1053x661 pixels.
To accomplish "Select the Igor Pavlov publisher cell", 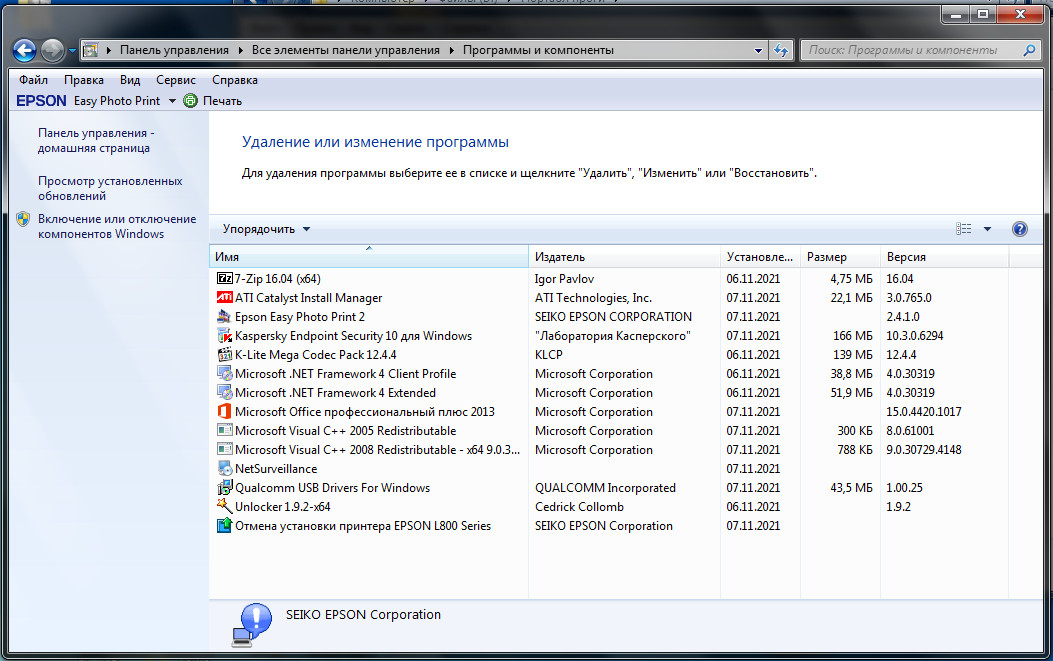I will click(x=564, y=279).
